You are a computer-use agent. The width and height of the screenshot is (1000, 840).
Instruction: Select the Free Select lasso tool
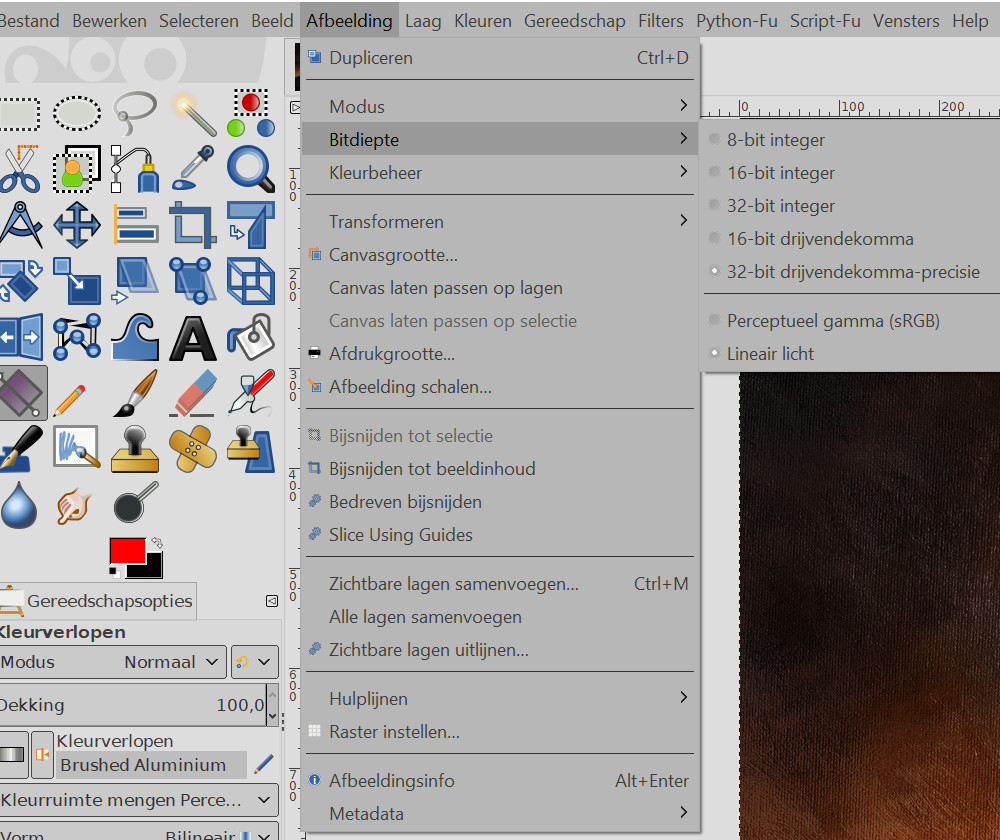[x=135, y=114]
